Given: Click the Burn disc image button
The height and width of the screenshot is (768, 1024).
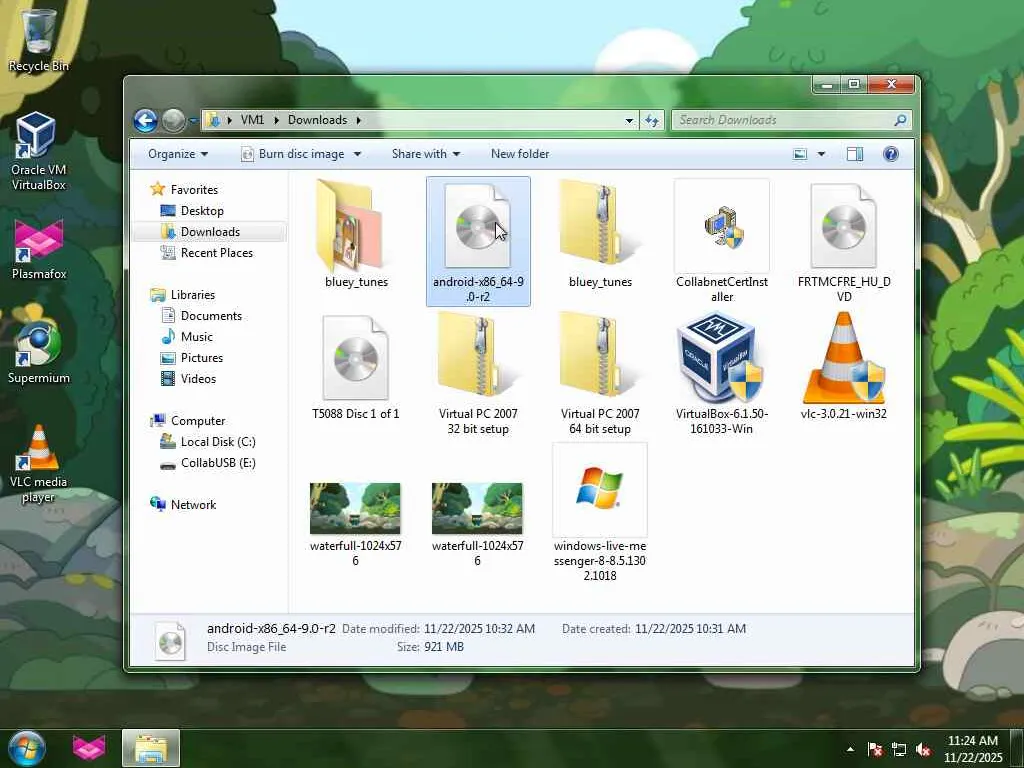Looking at the screenshot, I should pos(293,154).
